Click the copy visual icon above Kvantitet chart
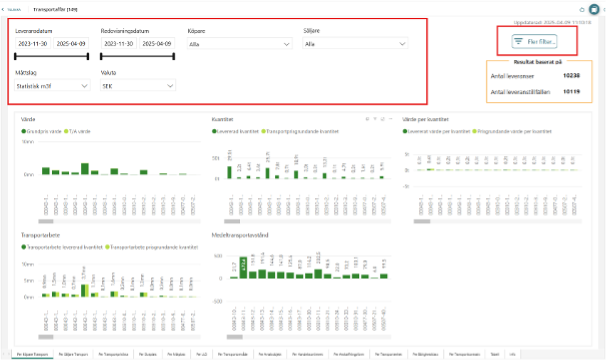This screenshot has width=606, height=364. (x=367, y=119)
